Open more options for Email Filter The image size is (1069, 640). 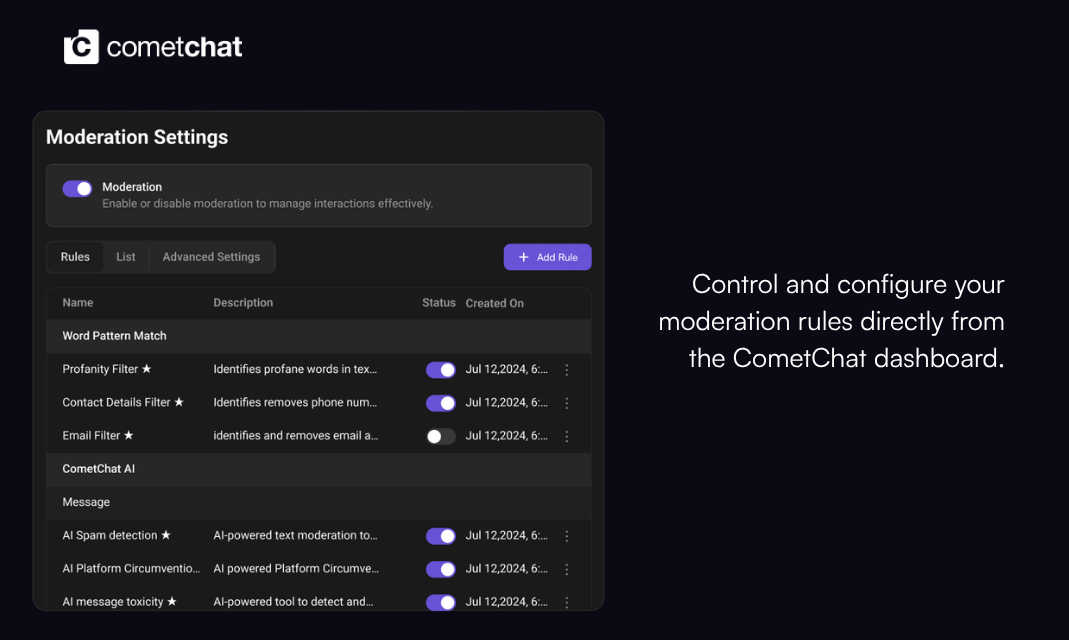click(x=567, y=436)
